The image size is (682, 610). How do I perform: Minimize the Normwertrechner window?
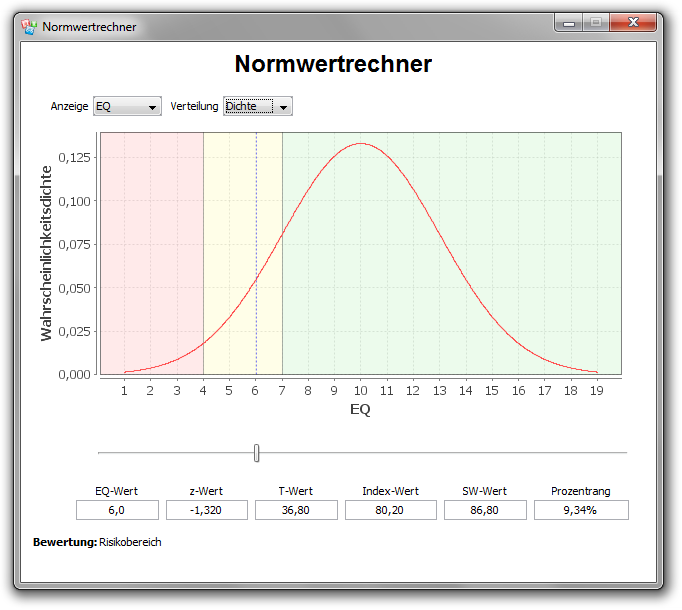click(x=569, y=23)
